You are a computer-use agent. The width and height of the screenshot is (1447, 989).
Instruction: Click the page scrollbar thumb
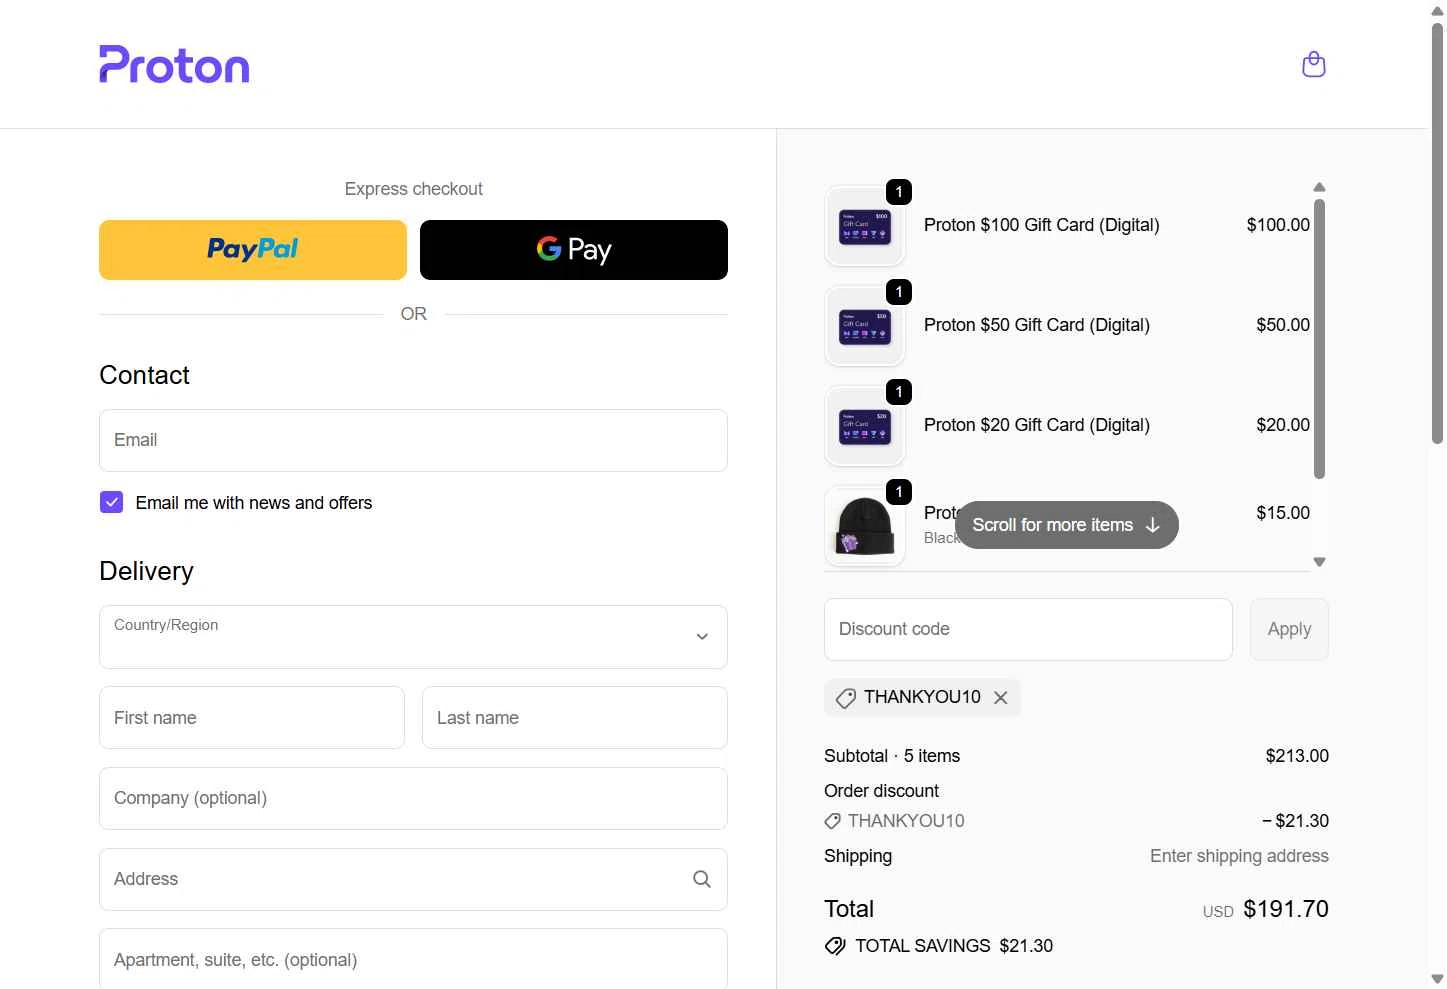[1437, 233]
